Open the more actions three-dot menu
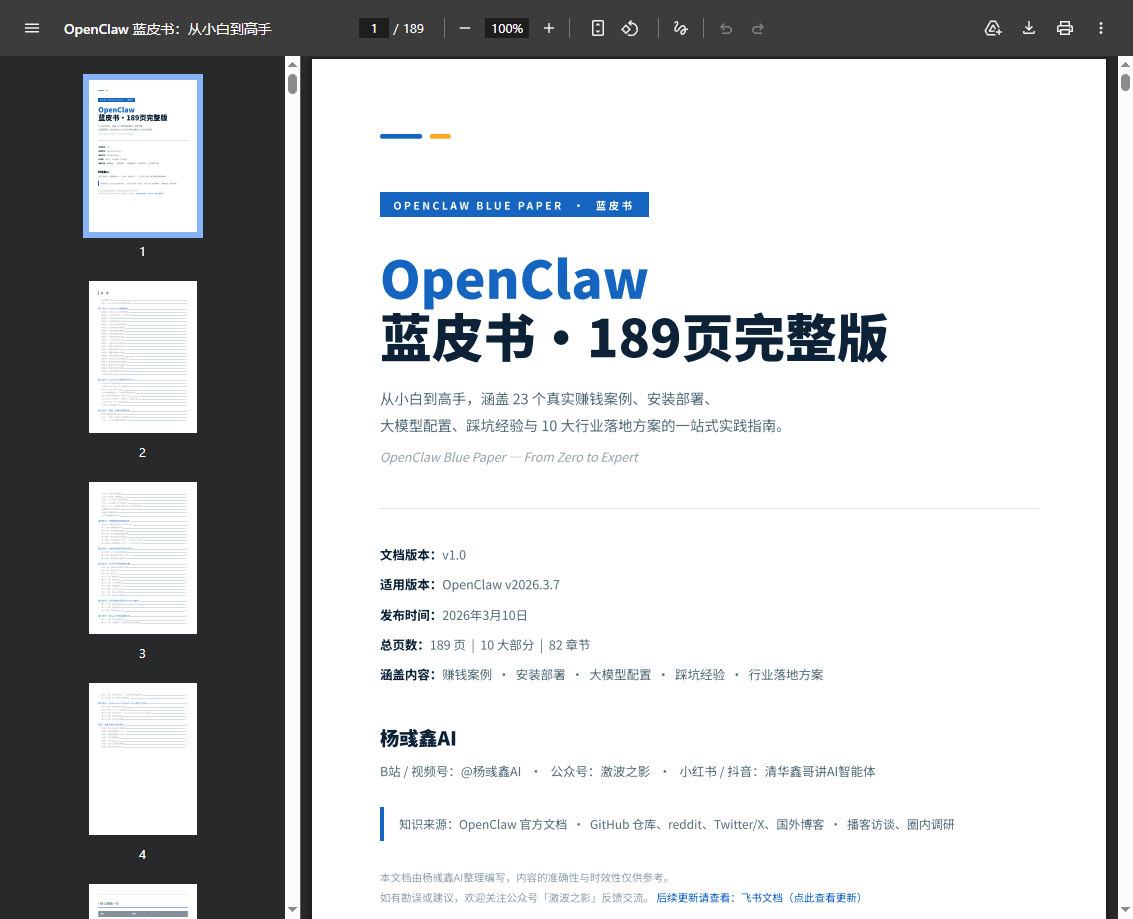Viewport: 1133px width, 919px height. tap(1101, 28)
